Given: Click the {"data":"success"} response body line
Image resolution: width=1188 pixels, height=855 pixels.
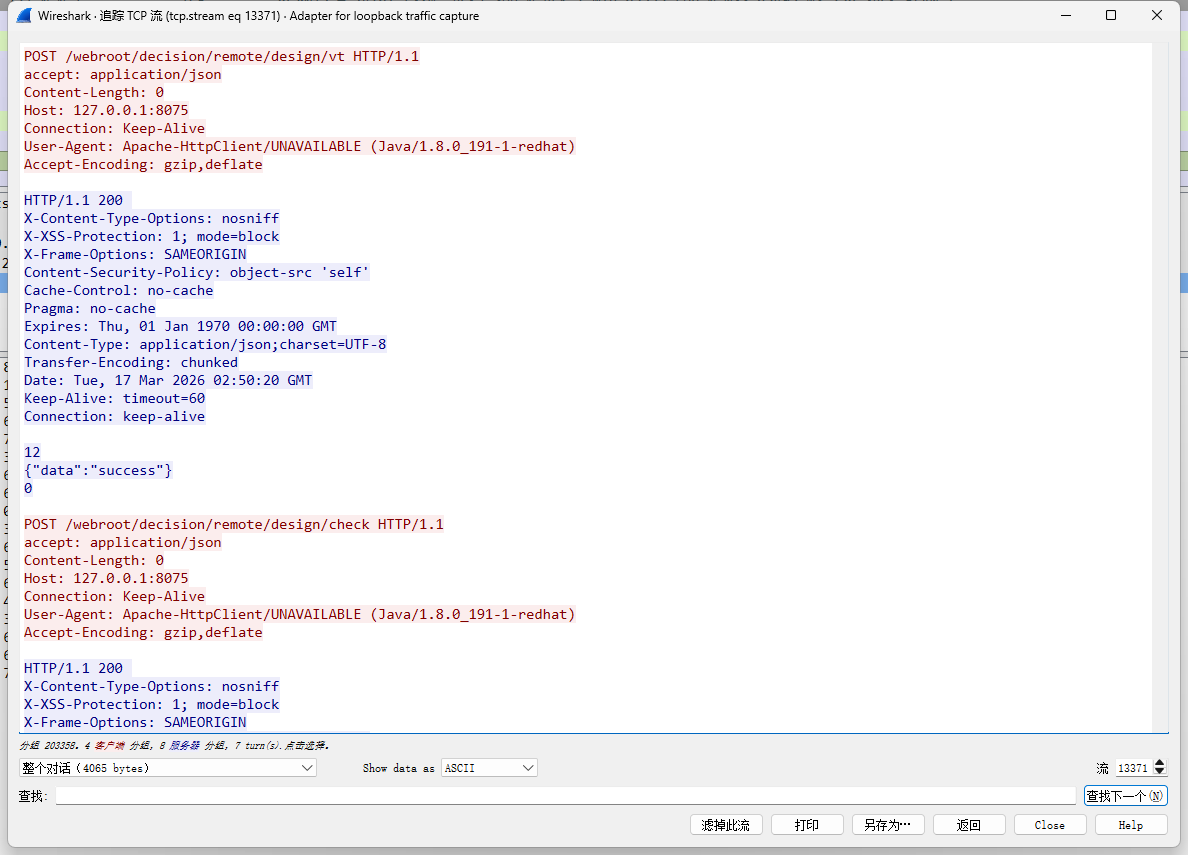Looking at the screenshot, I should point(98,471).
